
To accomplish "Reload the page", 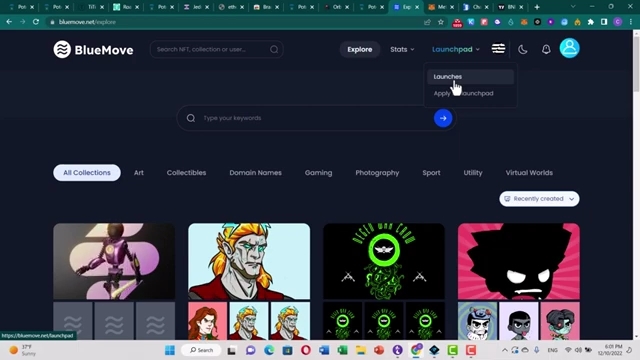I will (36, 22).
